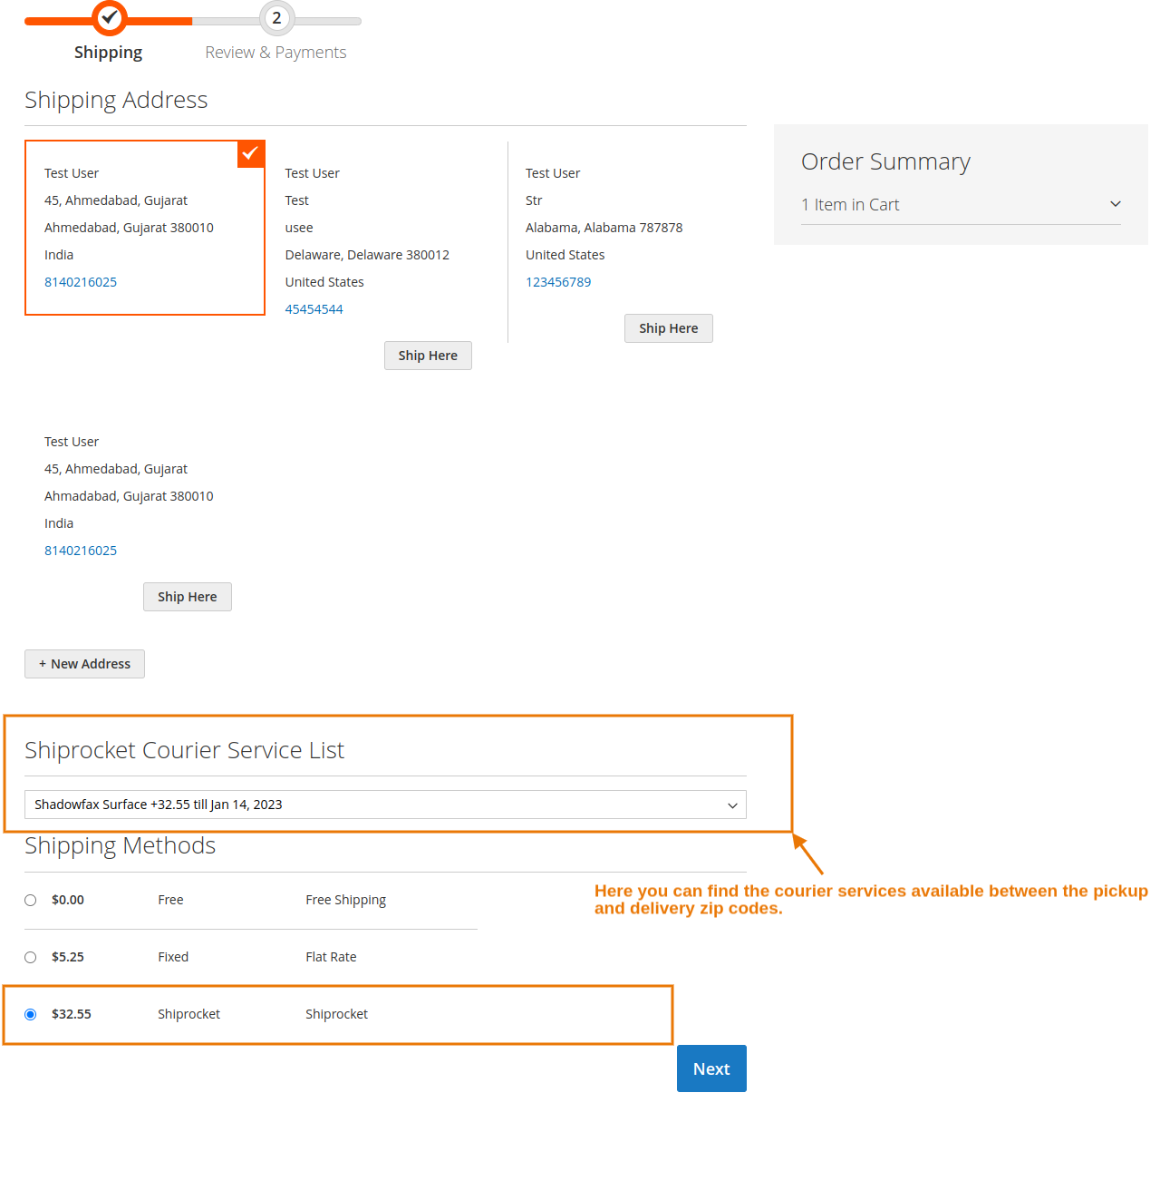The height and width of the screenshot is (1200, 1160).
Task: Click the orange checkmark badge on selected address
Action: 250,153
